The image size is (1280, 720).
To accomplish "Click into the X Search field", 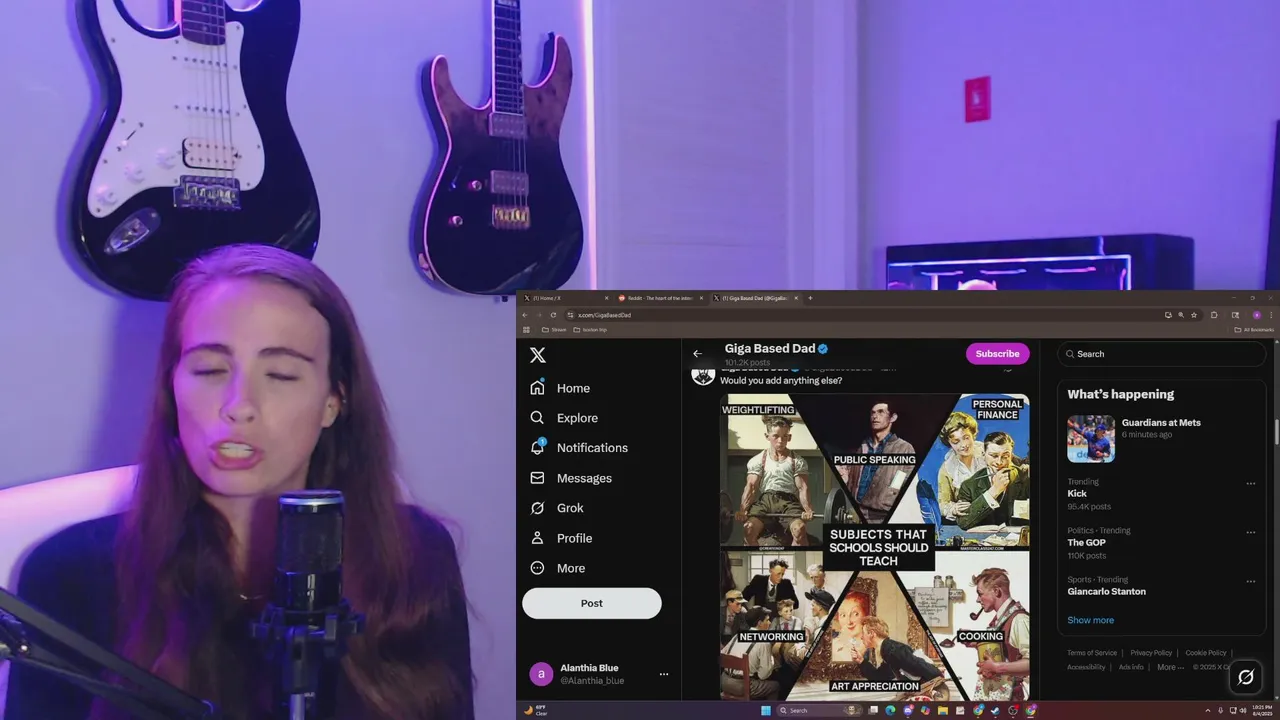I will click(1161, 354).
